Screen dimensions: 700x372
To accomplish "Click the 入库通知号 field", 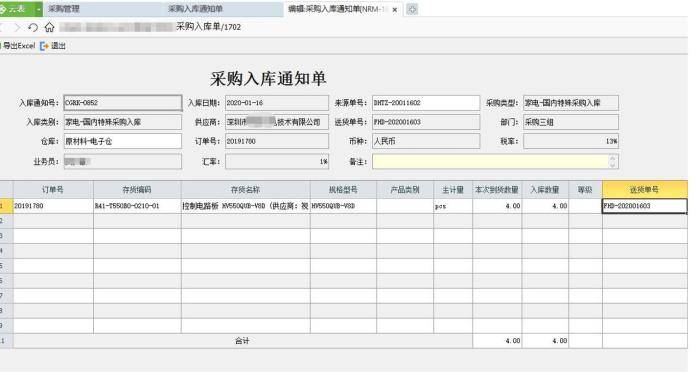I will tap(123, 103).
